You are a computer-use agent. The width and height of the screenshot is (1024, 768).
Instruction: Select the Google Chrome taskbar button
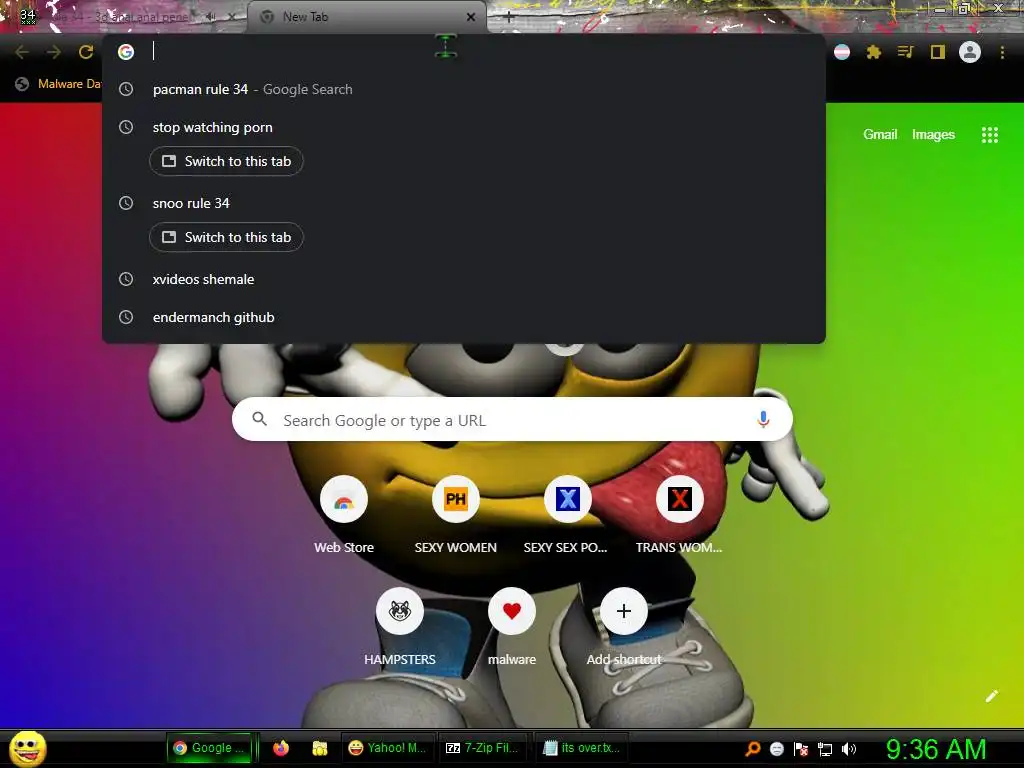pyautogui.click(x=210, y=748)
